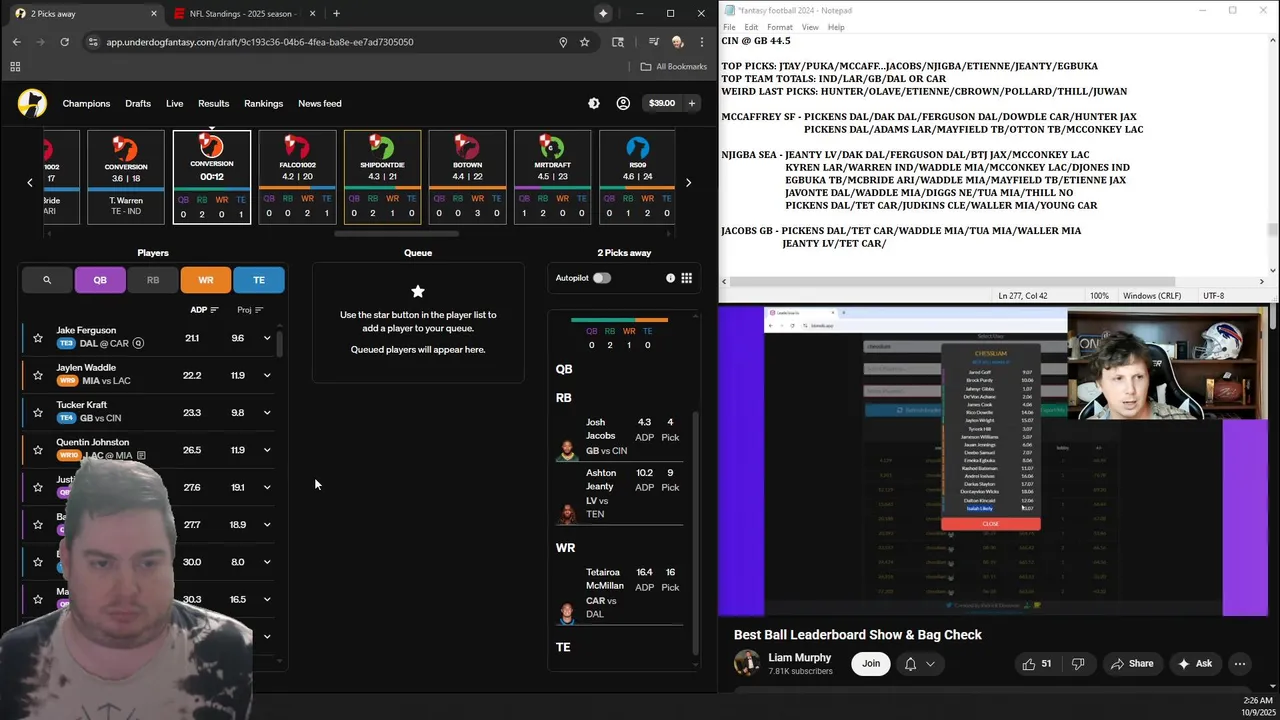
Task: Go back in browser history
Action: tap(16, 42)
